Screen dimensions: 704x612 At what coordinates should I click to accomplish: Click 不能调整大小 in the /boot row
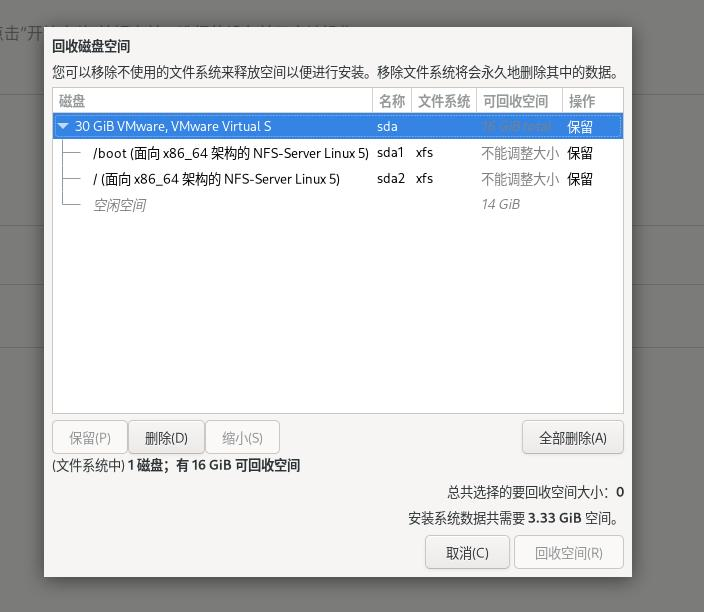pos(520,154)
